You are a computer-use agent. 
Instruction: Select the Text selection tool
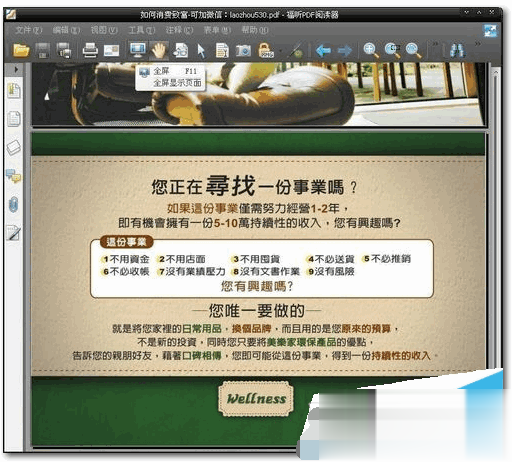222,51
